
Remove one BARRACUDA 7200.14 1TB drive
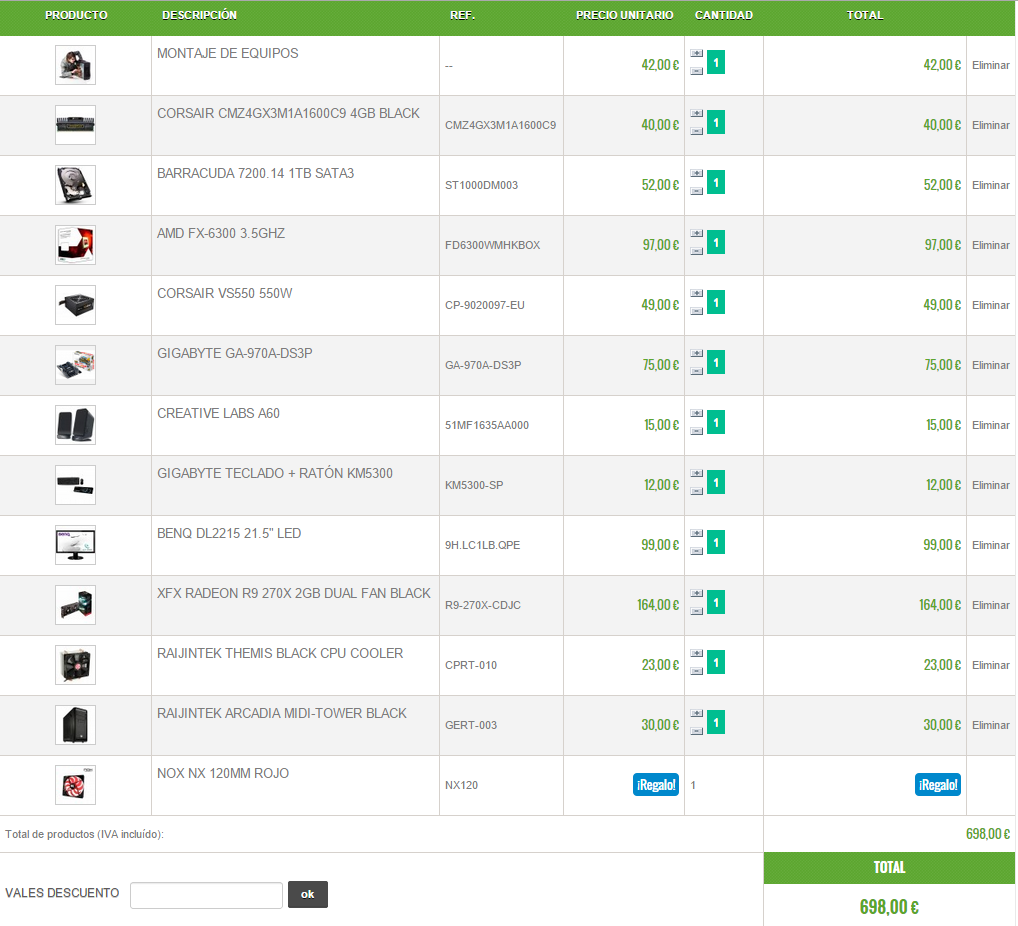click(x=697, y=191)
